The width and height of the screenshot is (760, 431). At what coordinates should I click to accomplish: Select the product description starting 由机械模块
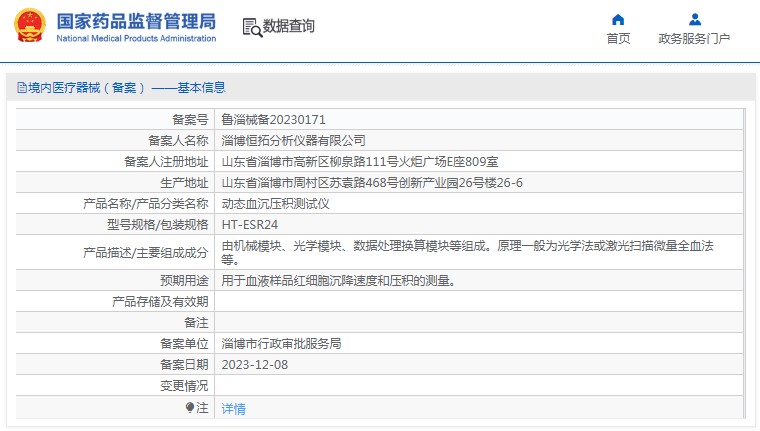(467, 253)
